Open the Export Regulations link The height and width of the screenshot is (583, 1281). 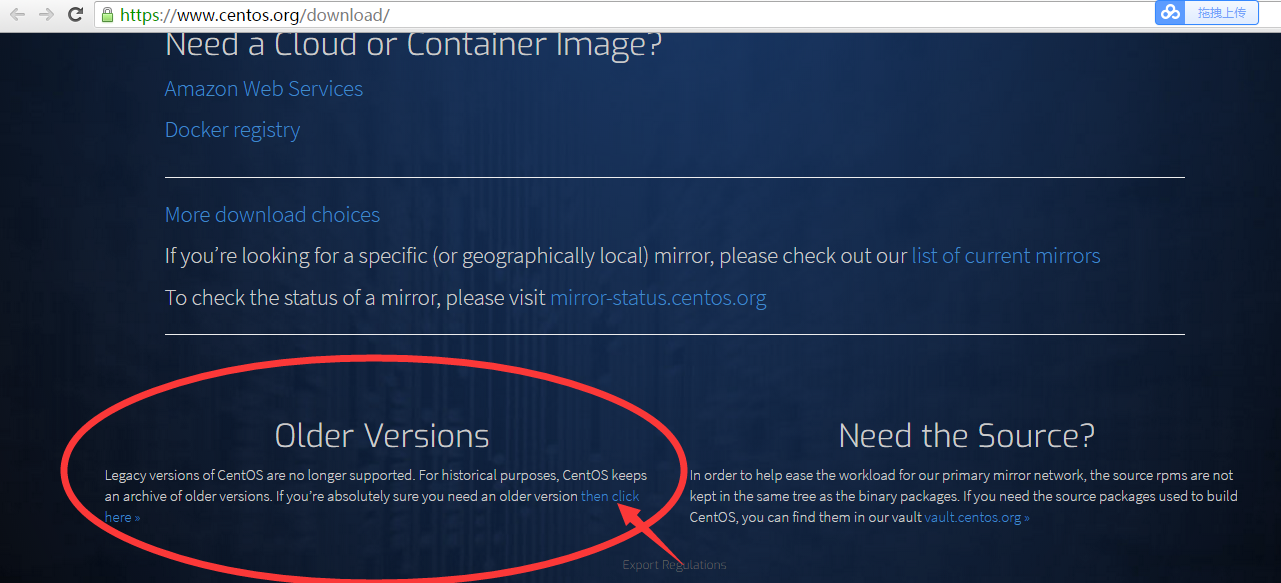674,565
